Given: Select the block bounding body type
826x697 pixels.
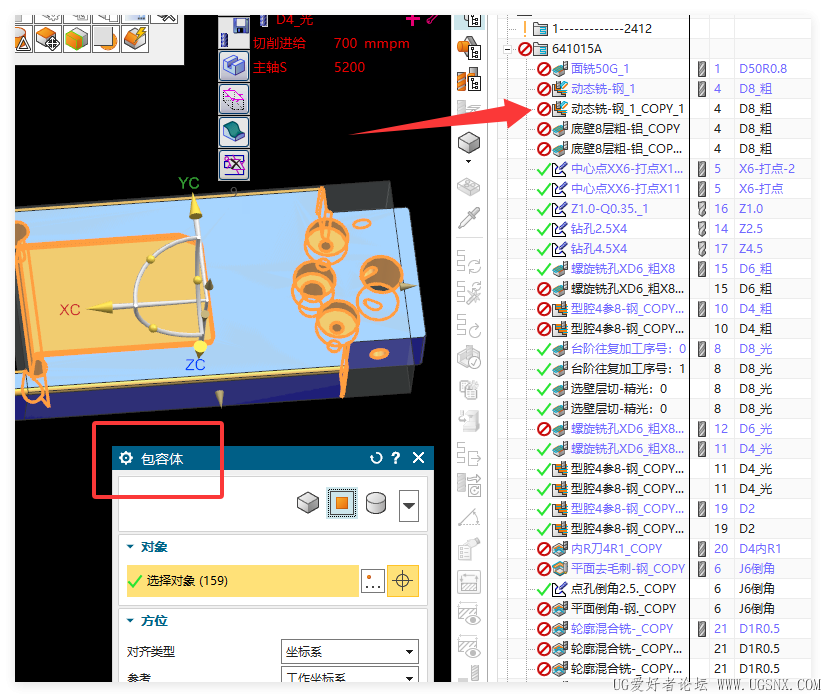Looking at the screenshot, I should (308, 503).
